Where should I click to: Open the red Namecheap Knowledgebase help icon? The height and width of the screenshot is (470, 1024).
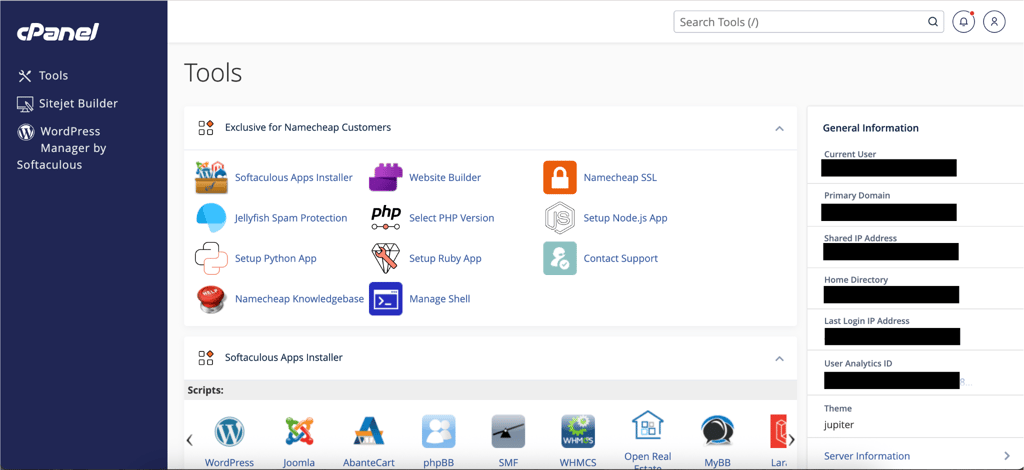[x=211, y=298]
